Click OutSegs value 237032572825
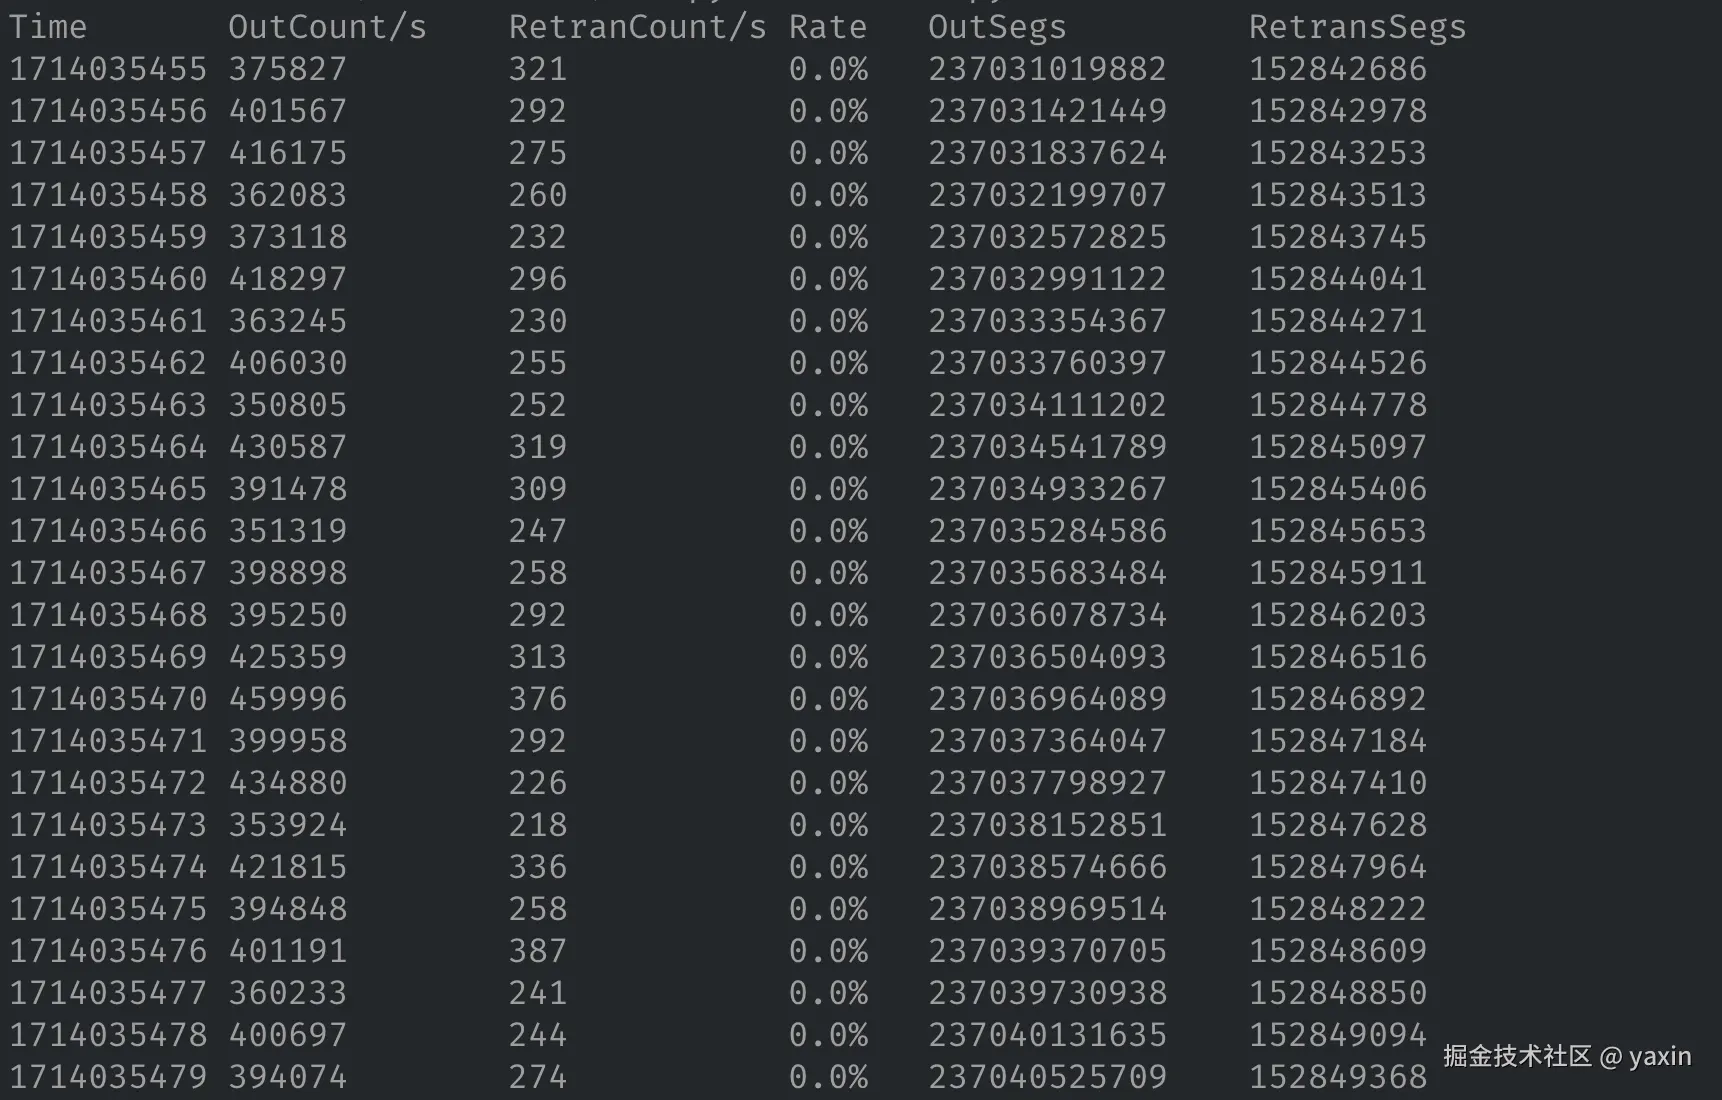 coord(1048,237)
